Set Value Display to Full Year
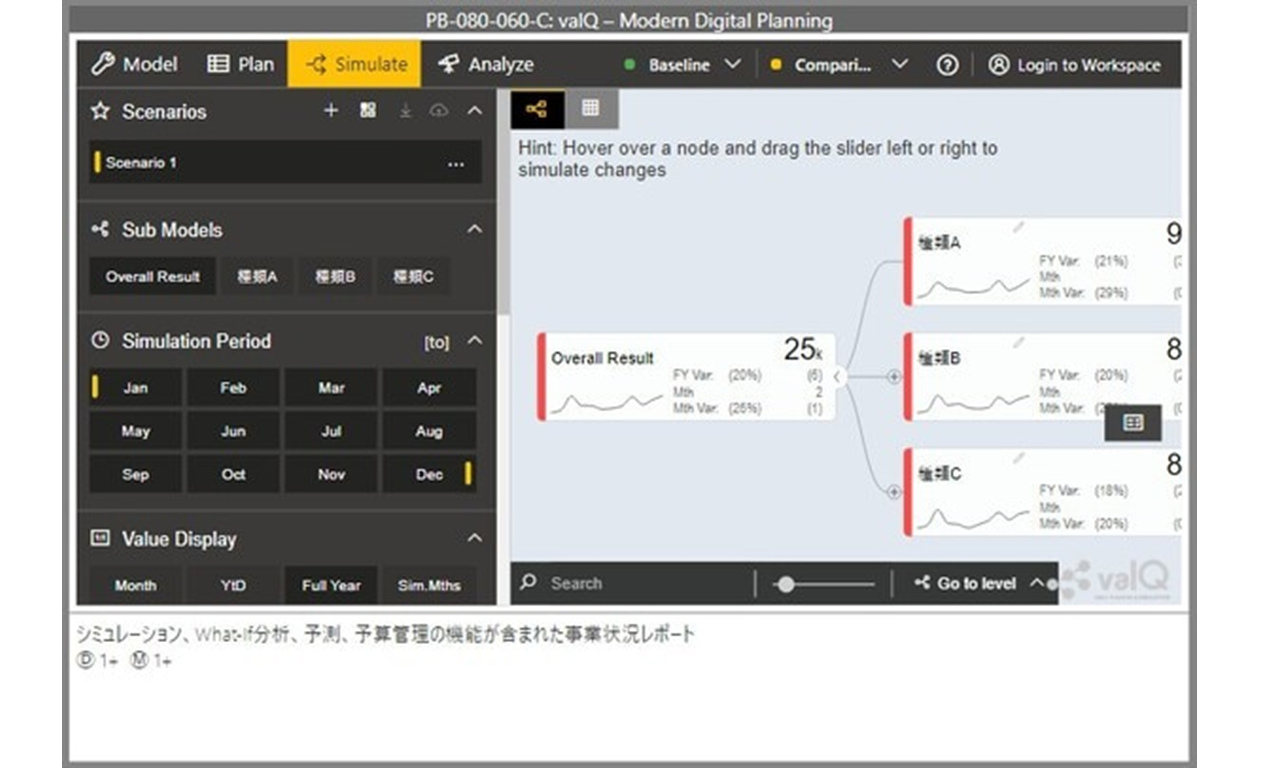The height and width of the screenshot is (768, 1280). click(331, 585)
